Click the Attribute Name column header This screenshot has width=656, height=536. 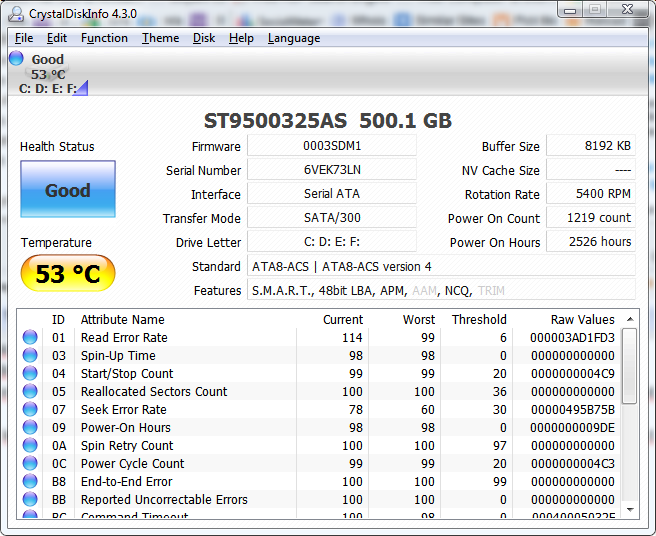(x=122, y=319)
